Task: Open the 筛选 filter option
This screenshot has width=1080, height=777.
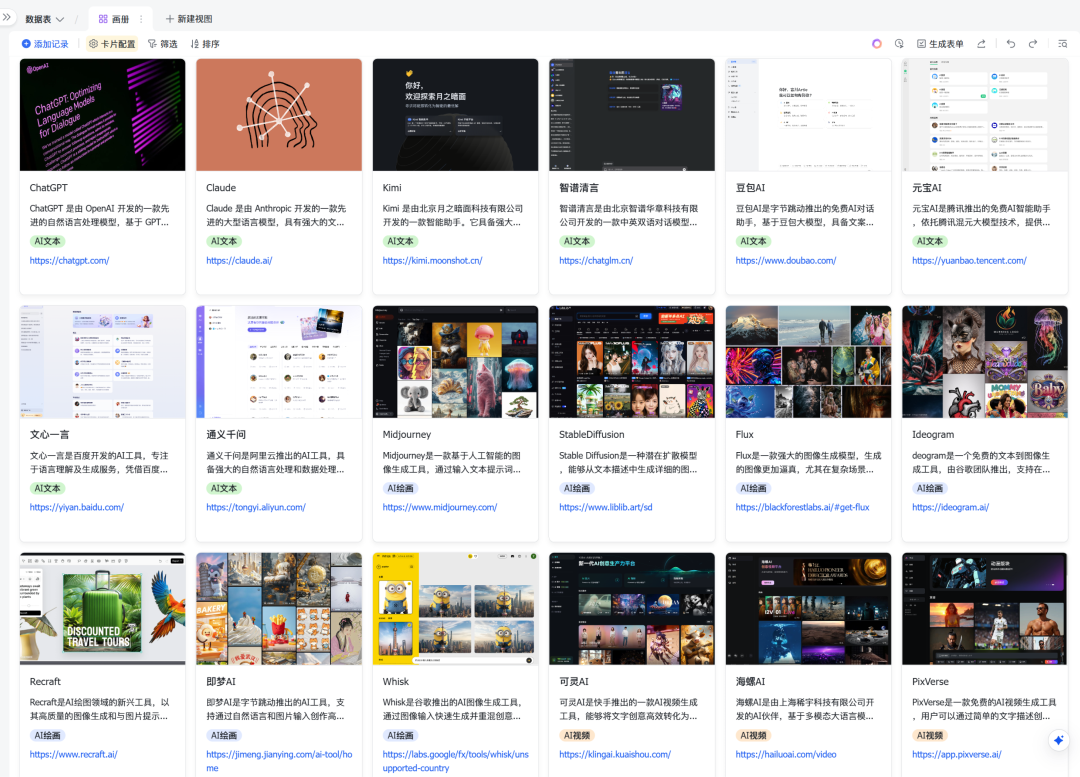Action: [163, 44]
